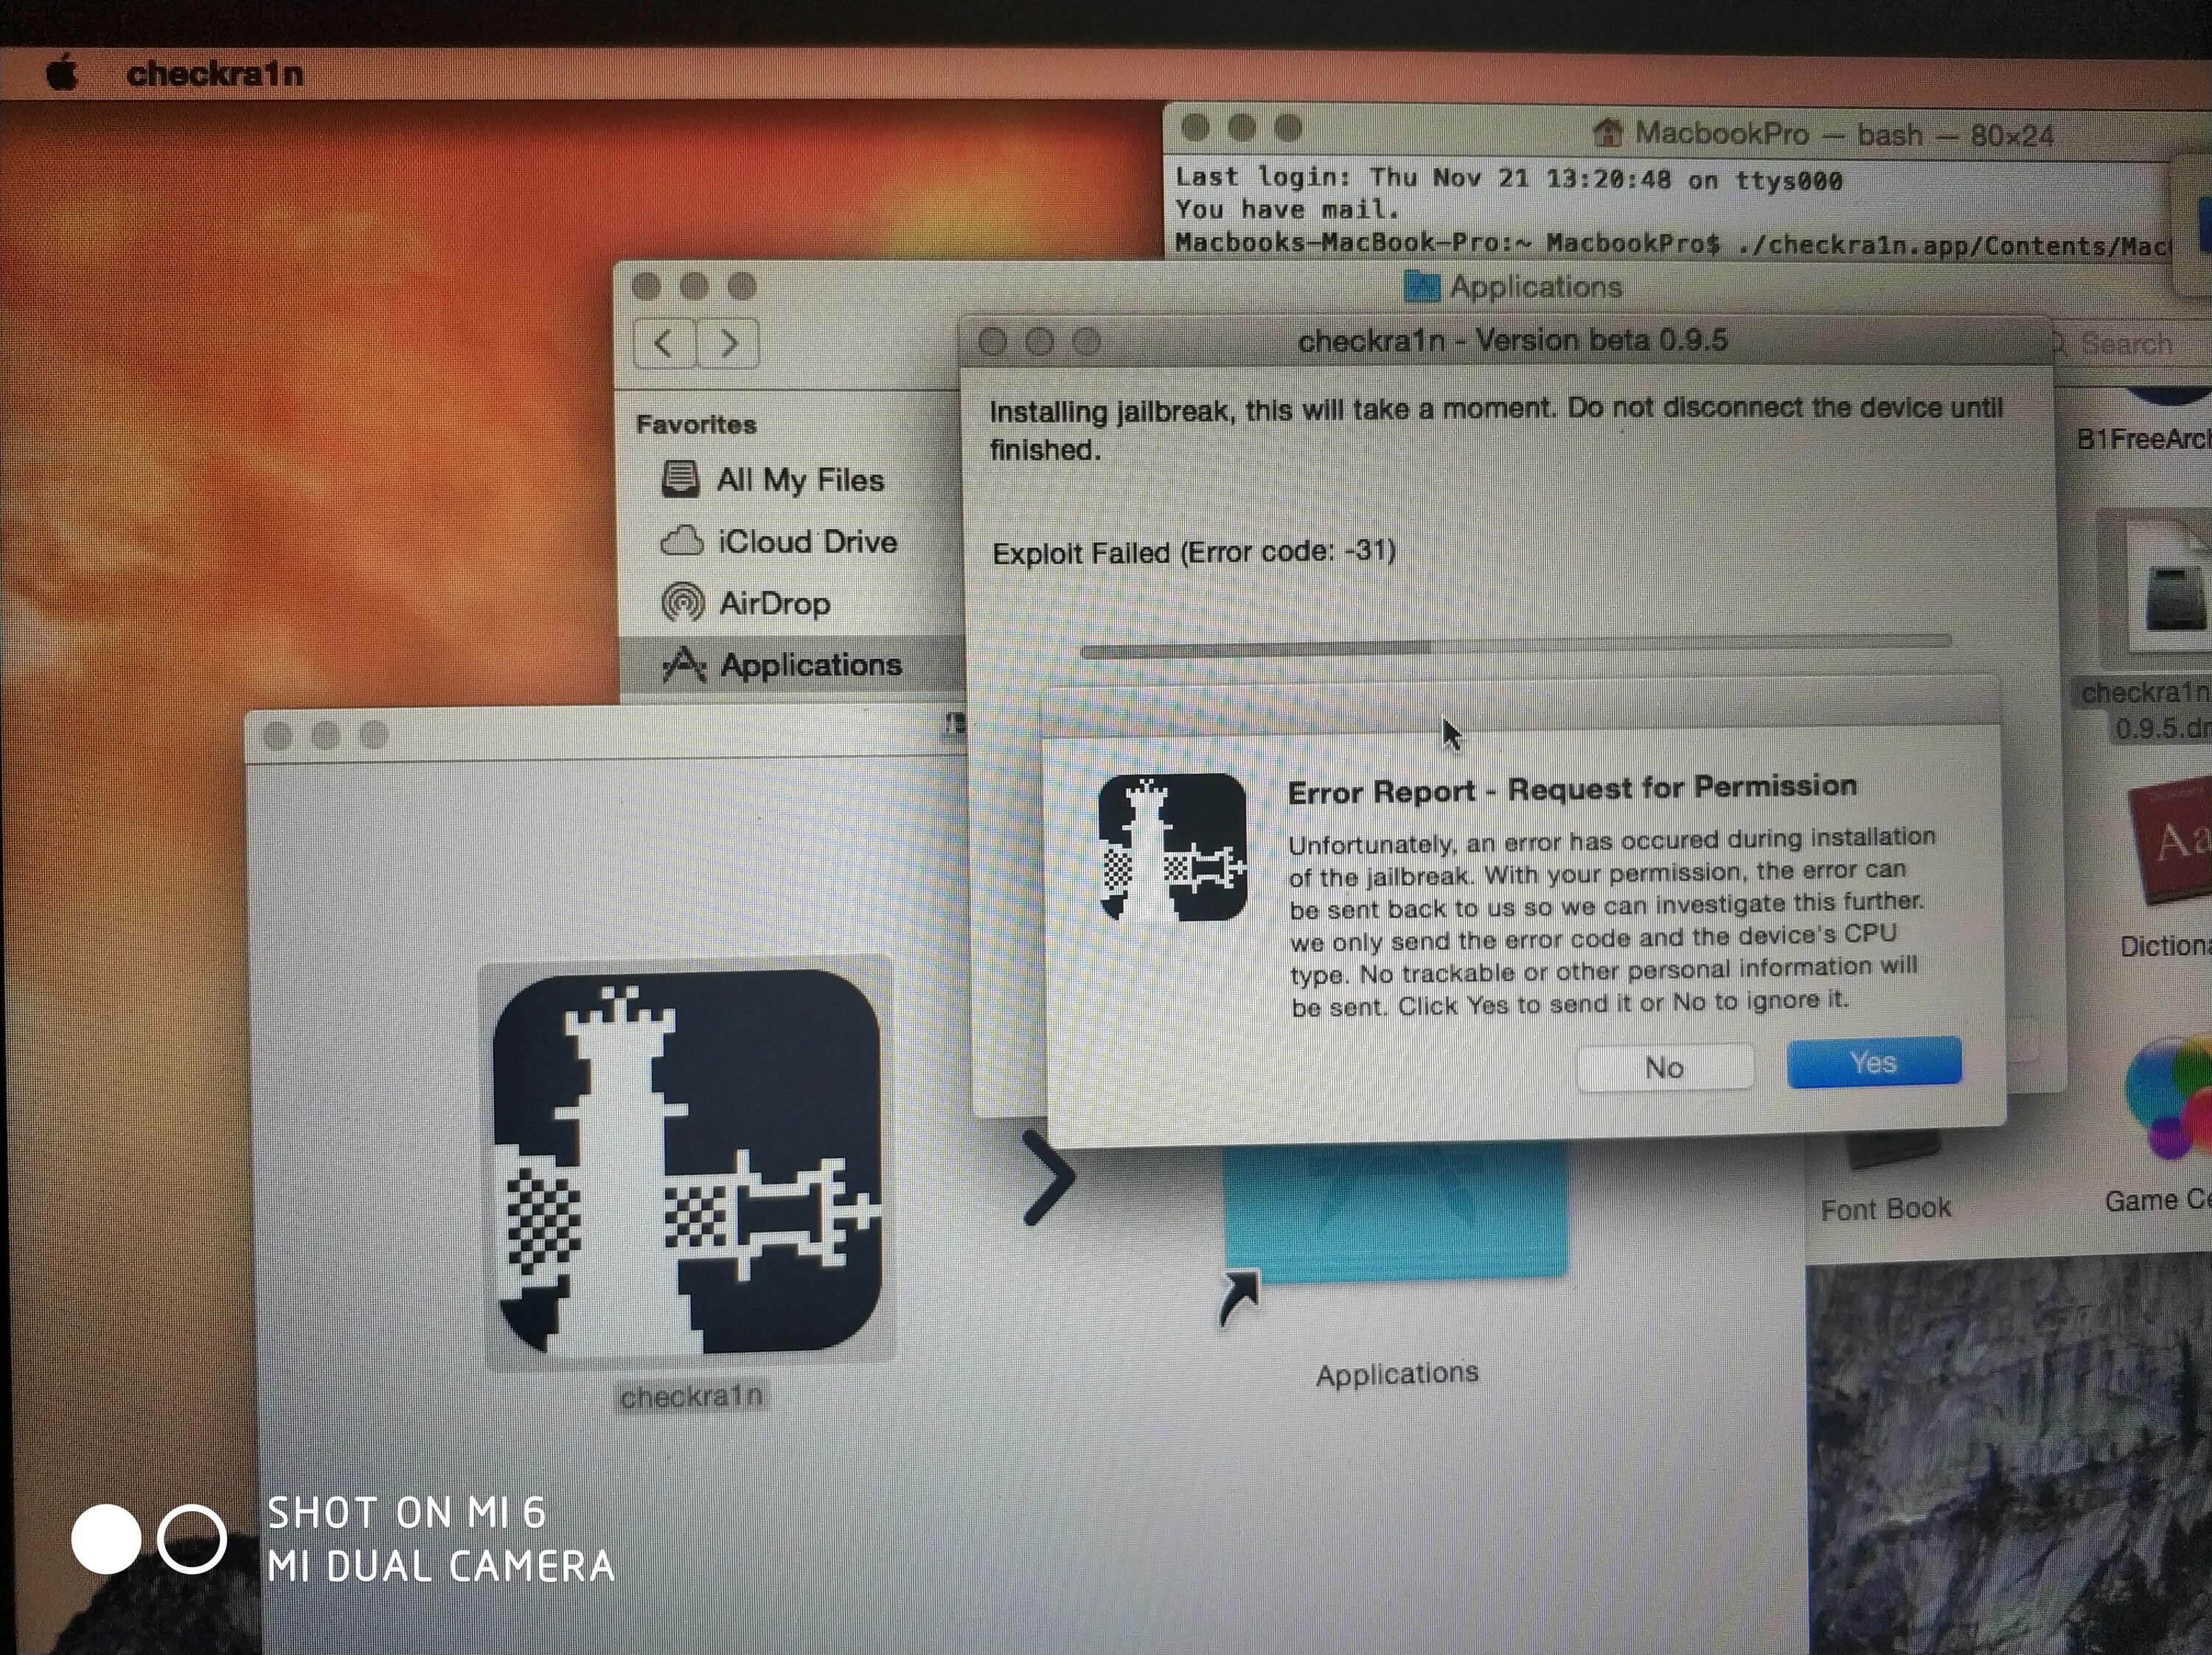Click the checkra1n chess icon in error dialog
The image size is (2212, 1655).
point(1172,847)
